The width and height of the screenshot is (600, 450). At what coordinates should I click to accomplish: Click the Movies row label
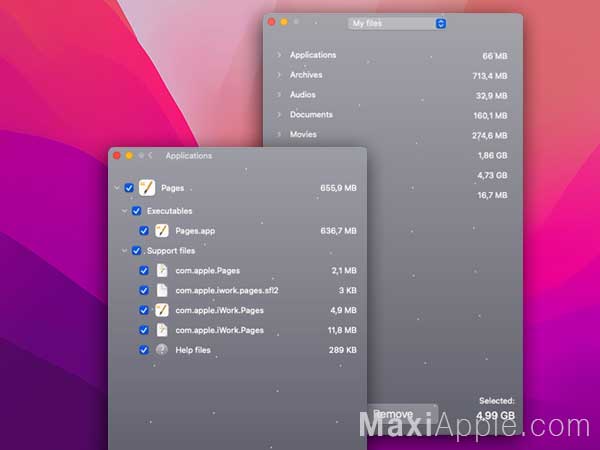tap(303, 134)
